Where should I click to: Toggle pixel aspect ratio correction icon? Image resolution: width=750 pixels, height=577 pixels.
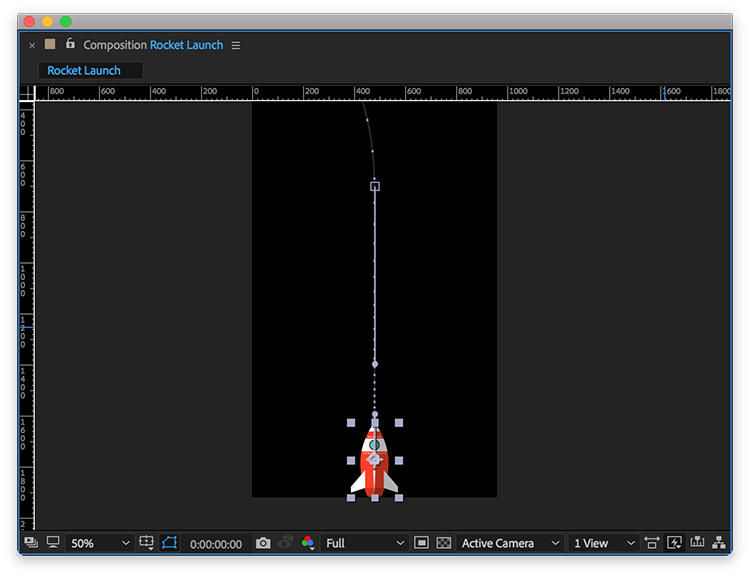tap(652, 543)
